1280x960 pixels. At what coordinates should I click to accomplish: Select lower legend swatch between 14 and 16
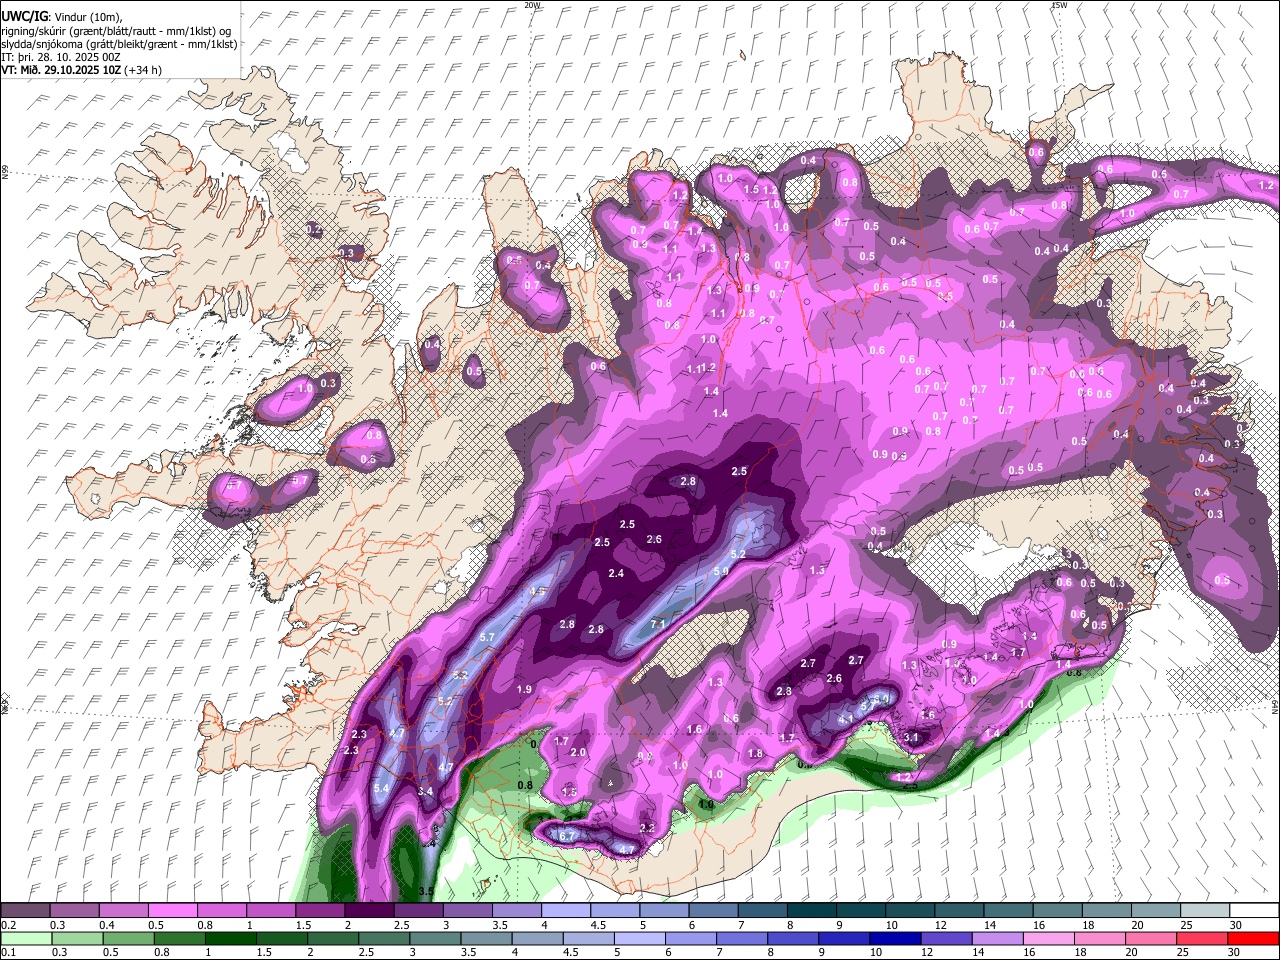tap(998, 938)
